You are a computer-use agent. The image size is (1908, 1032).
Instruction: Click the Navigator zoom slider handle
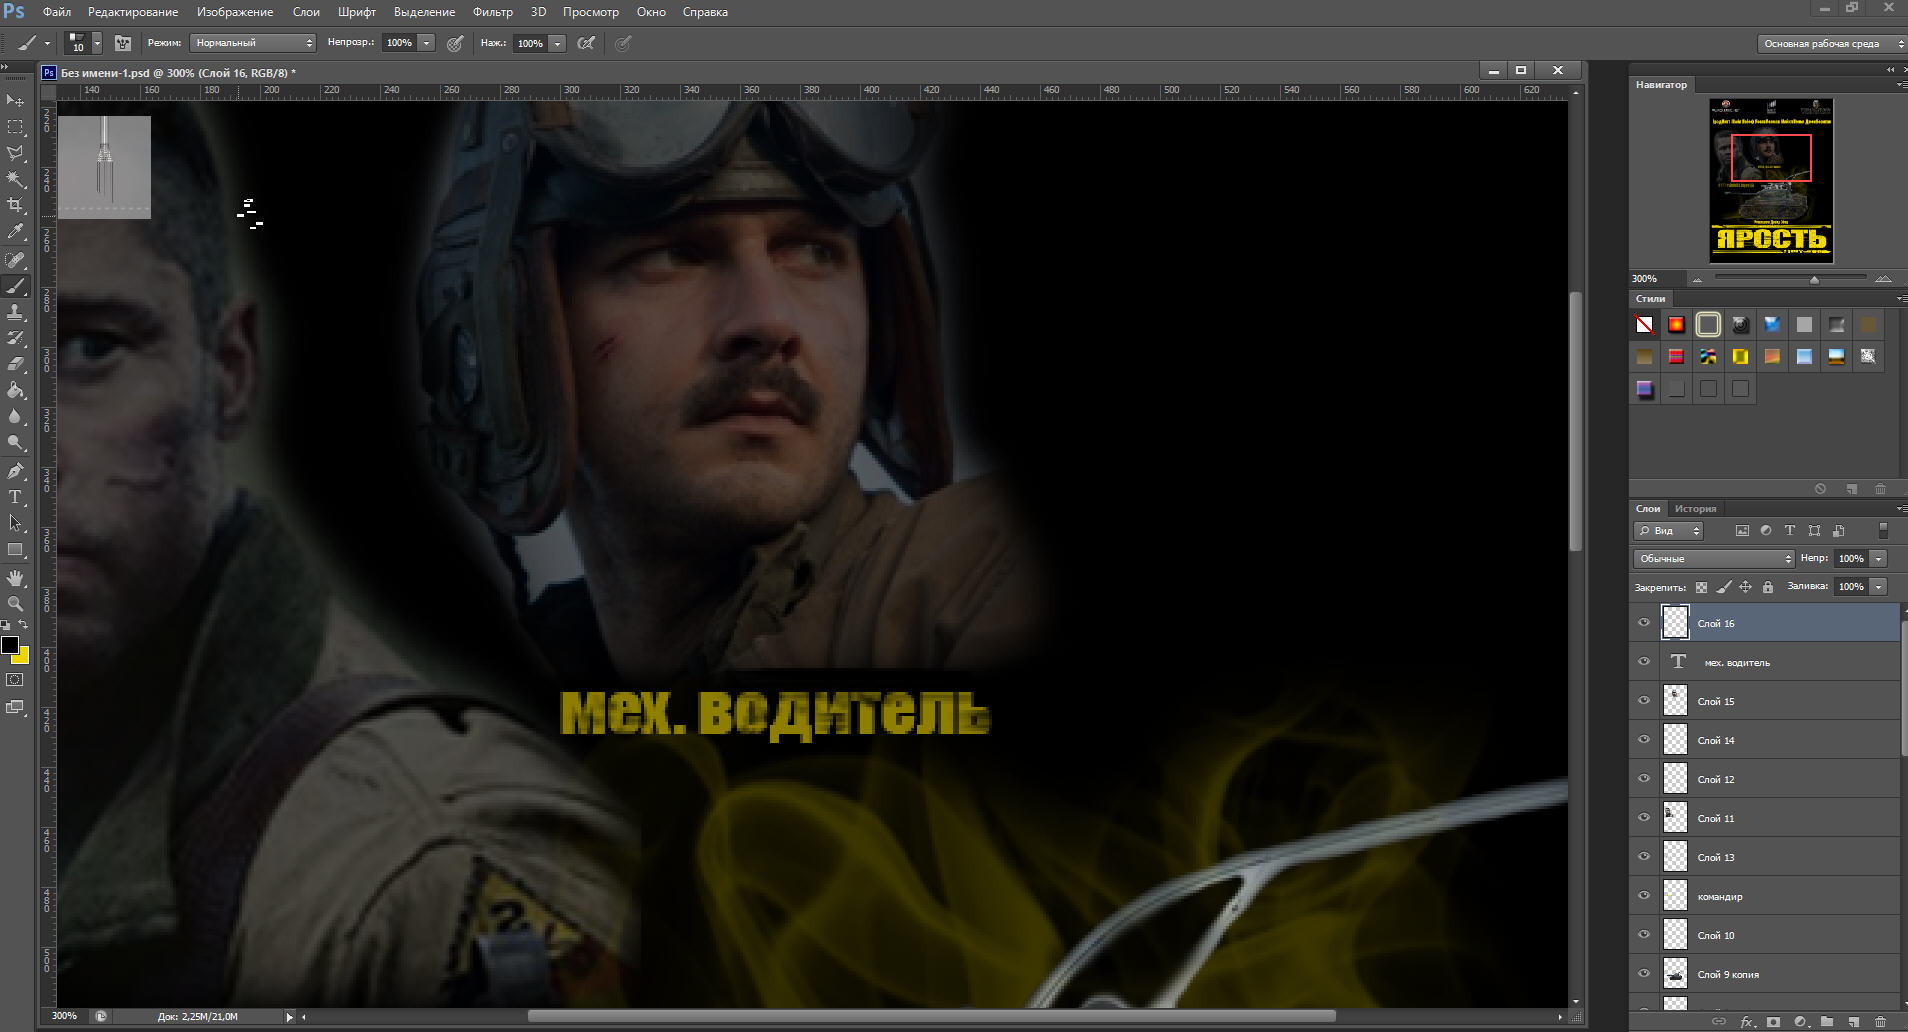[x=1814, y=280]
